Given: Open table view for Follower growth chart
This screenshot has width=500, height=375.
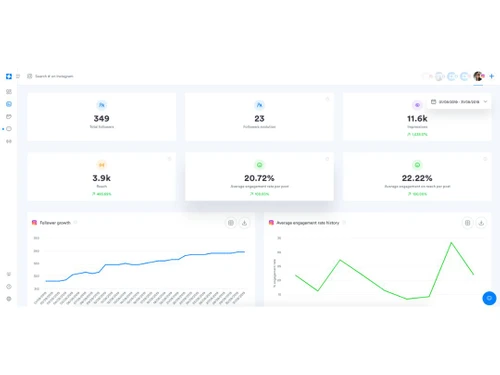Looking at the screenshot, I should pyautogui.click(x=231, y=223).
